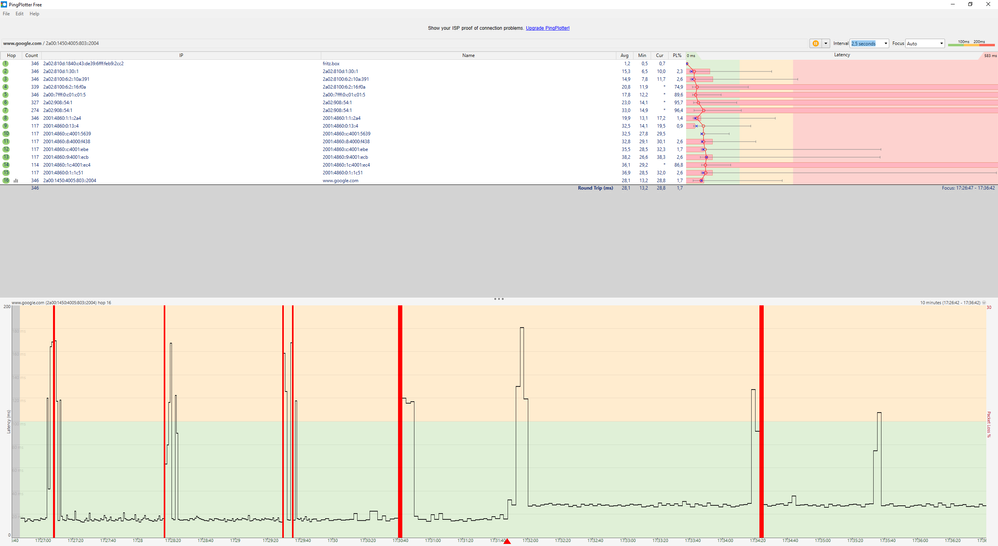The height and width of the screenshot is (546, 998).
Task: Click the 10 minutes time range label on timeline
Action: click(950, 303)
